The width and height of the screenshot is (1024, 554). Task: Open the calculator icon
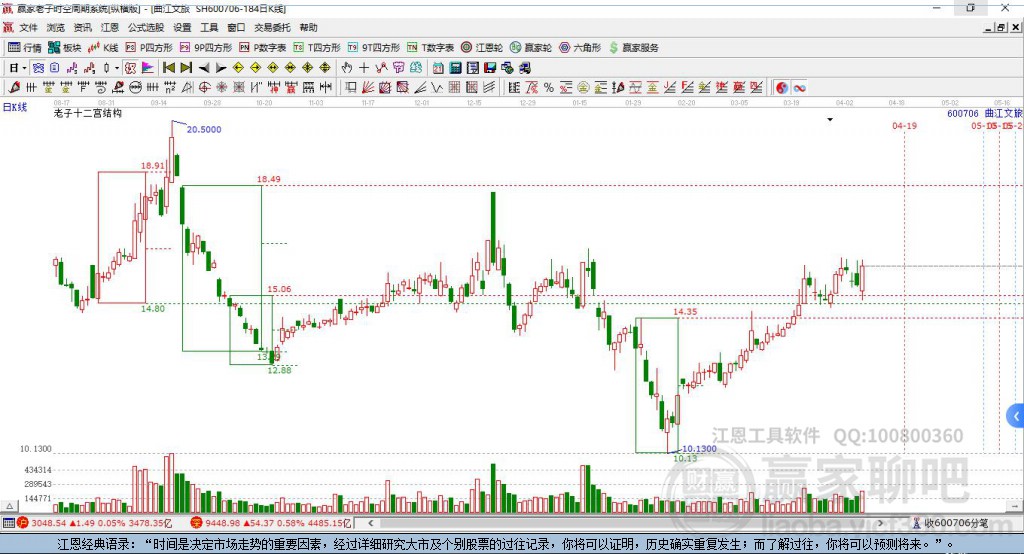coord(455,68)
